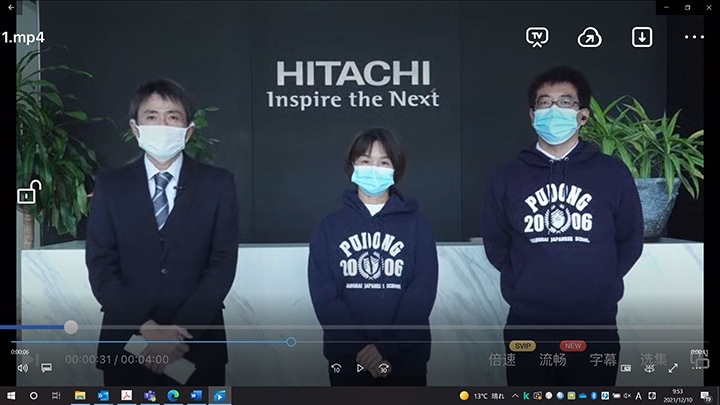Skip forward with fast-forward icon
The height and width of the screenshot is (405, 720).
(384, 368)
